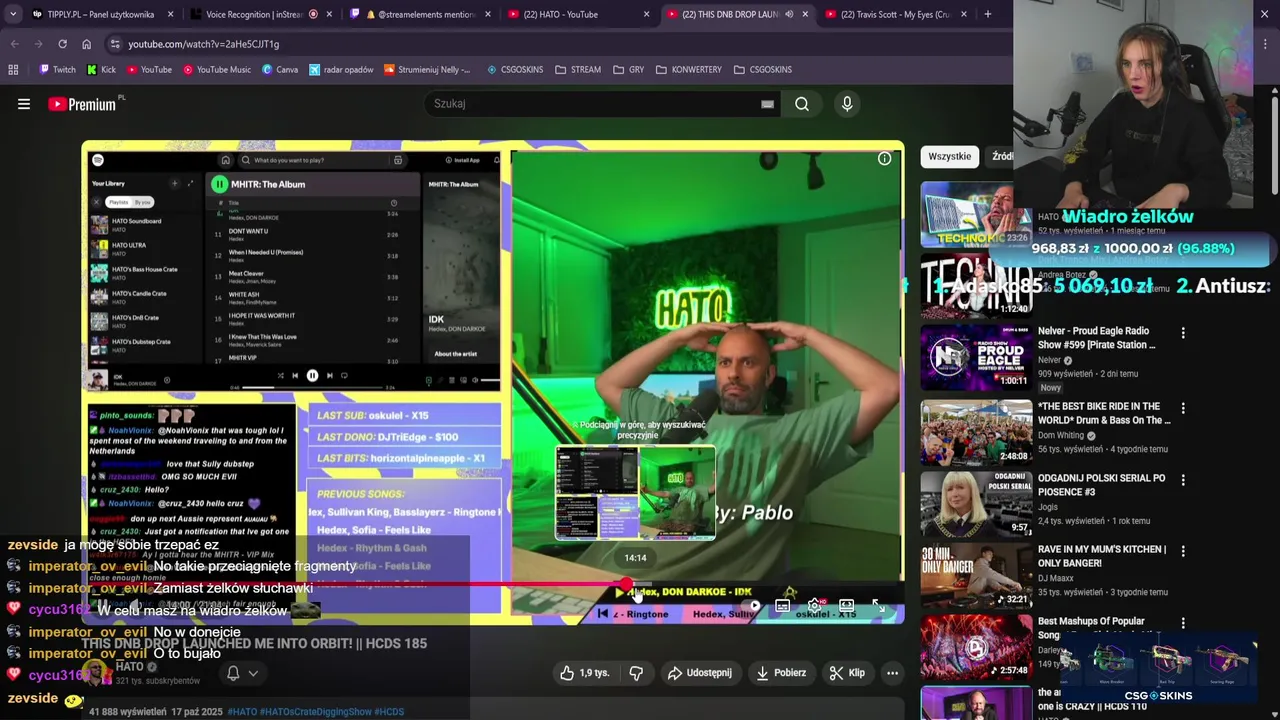Click the Klip button

(847, 673)
